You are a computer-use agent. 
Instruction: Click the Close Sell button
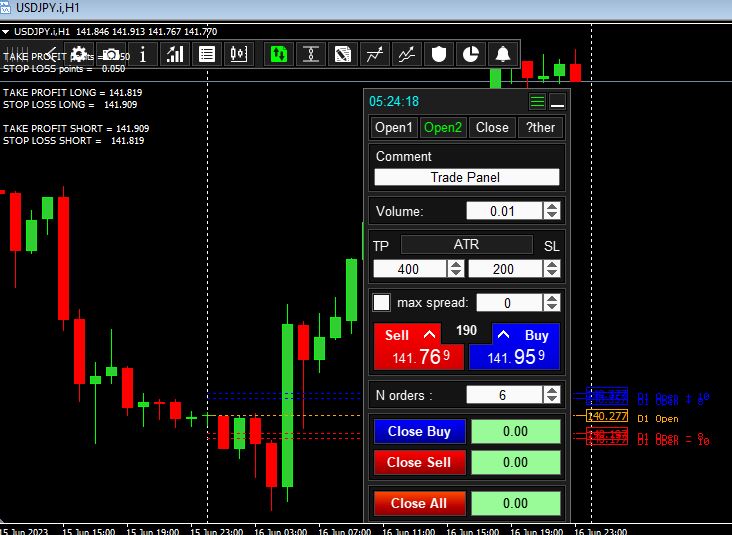point(419,462)
